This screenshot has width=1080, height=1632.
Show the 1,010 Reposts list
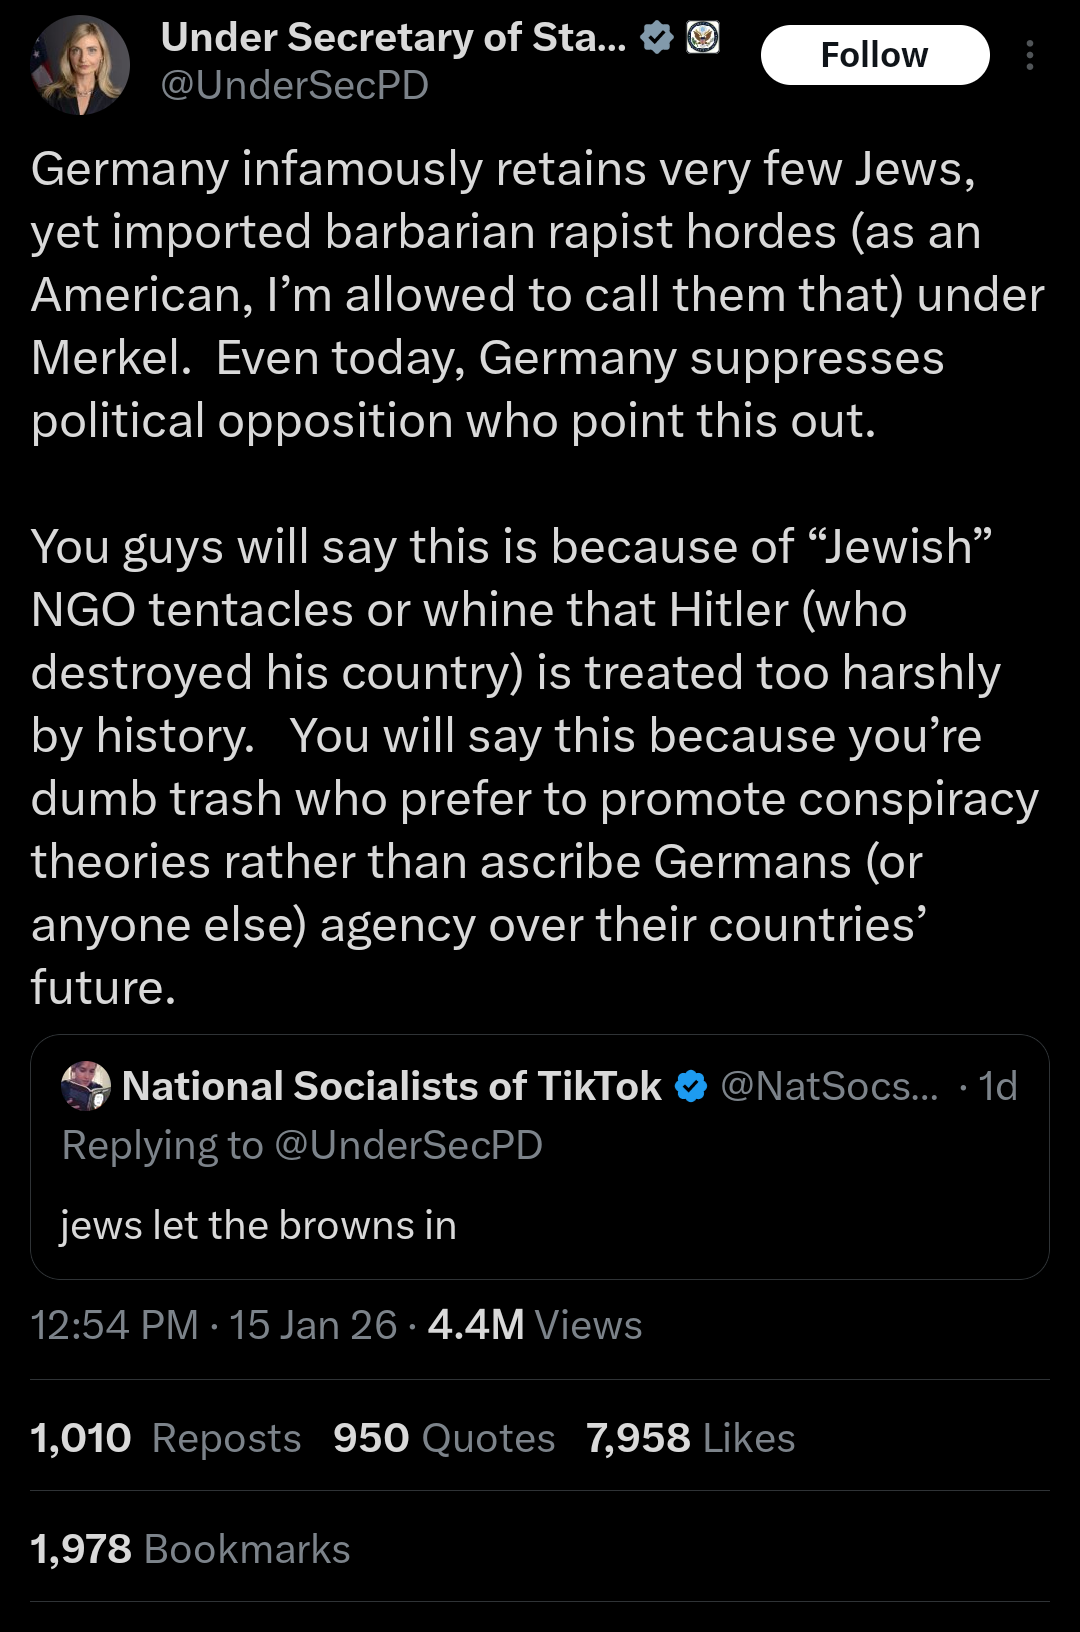click(166, 1438)
